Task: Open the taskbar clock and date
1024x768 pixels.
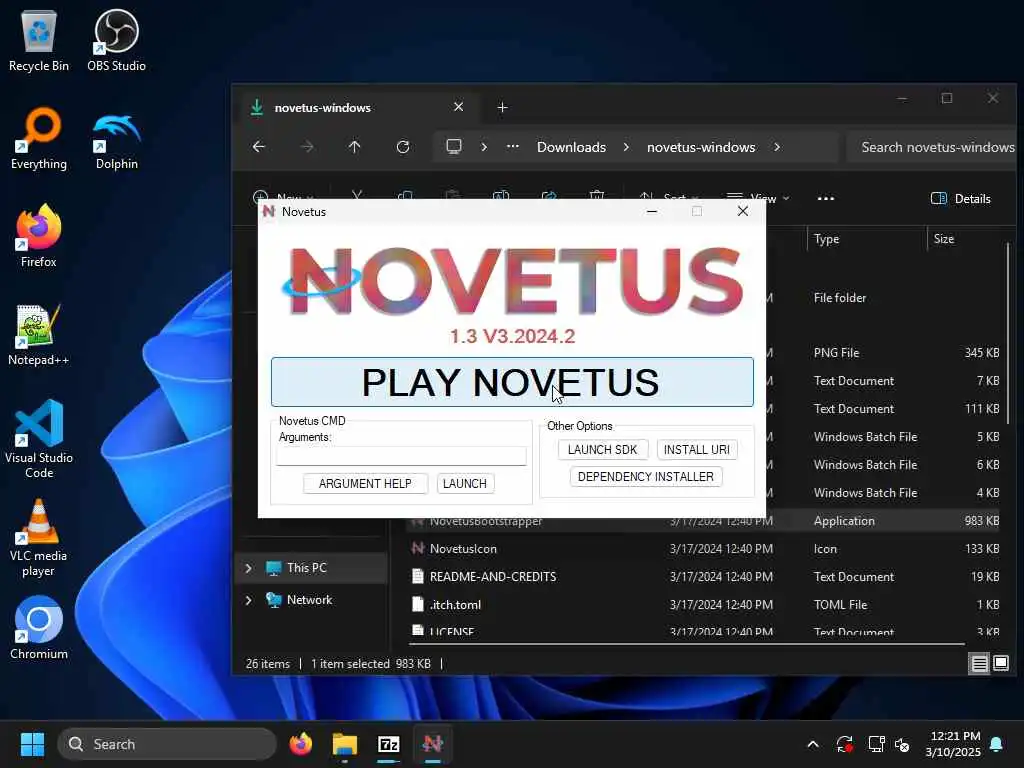Action: pyautogui.click(x=953, y=744)
